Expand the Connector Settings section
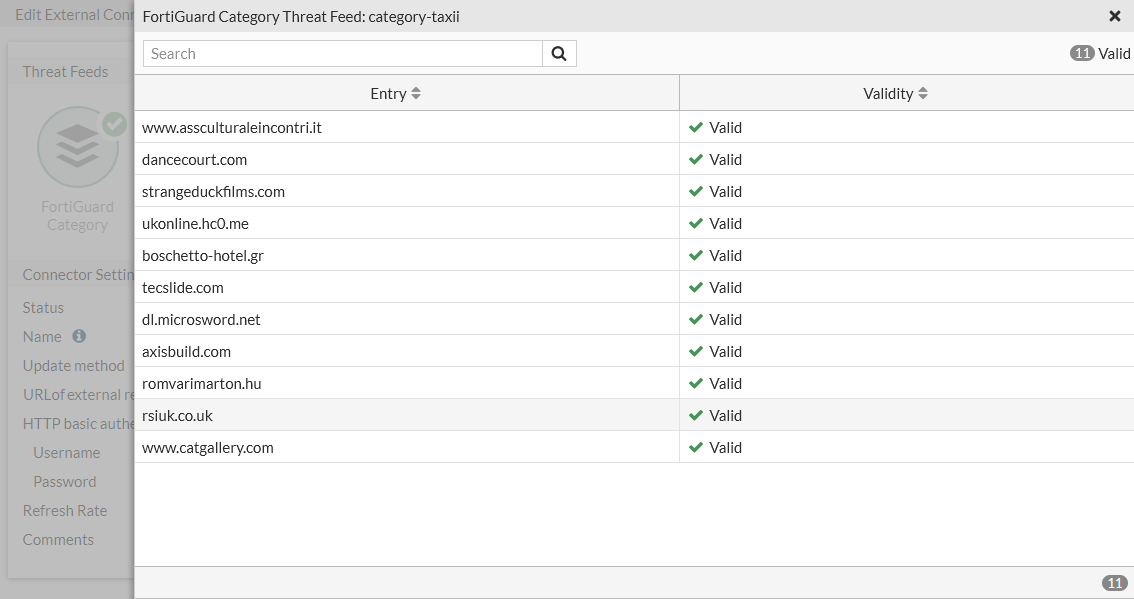The height and width of the screenshot is (599, 1134). 80,274
